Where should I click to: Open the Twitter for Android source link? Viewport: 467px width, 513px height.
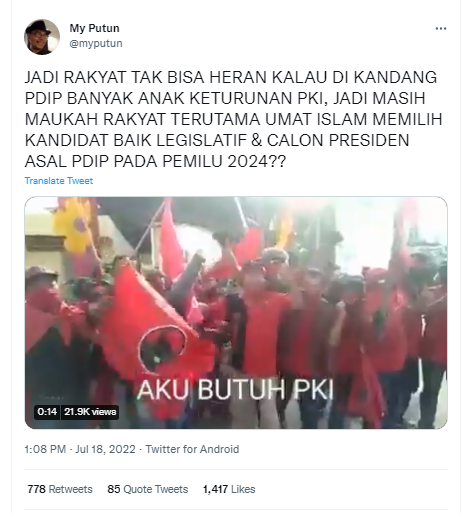click(192, 449)
